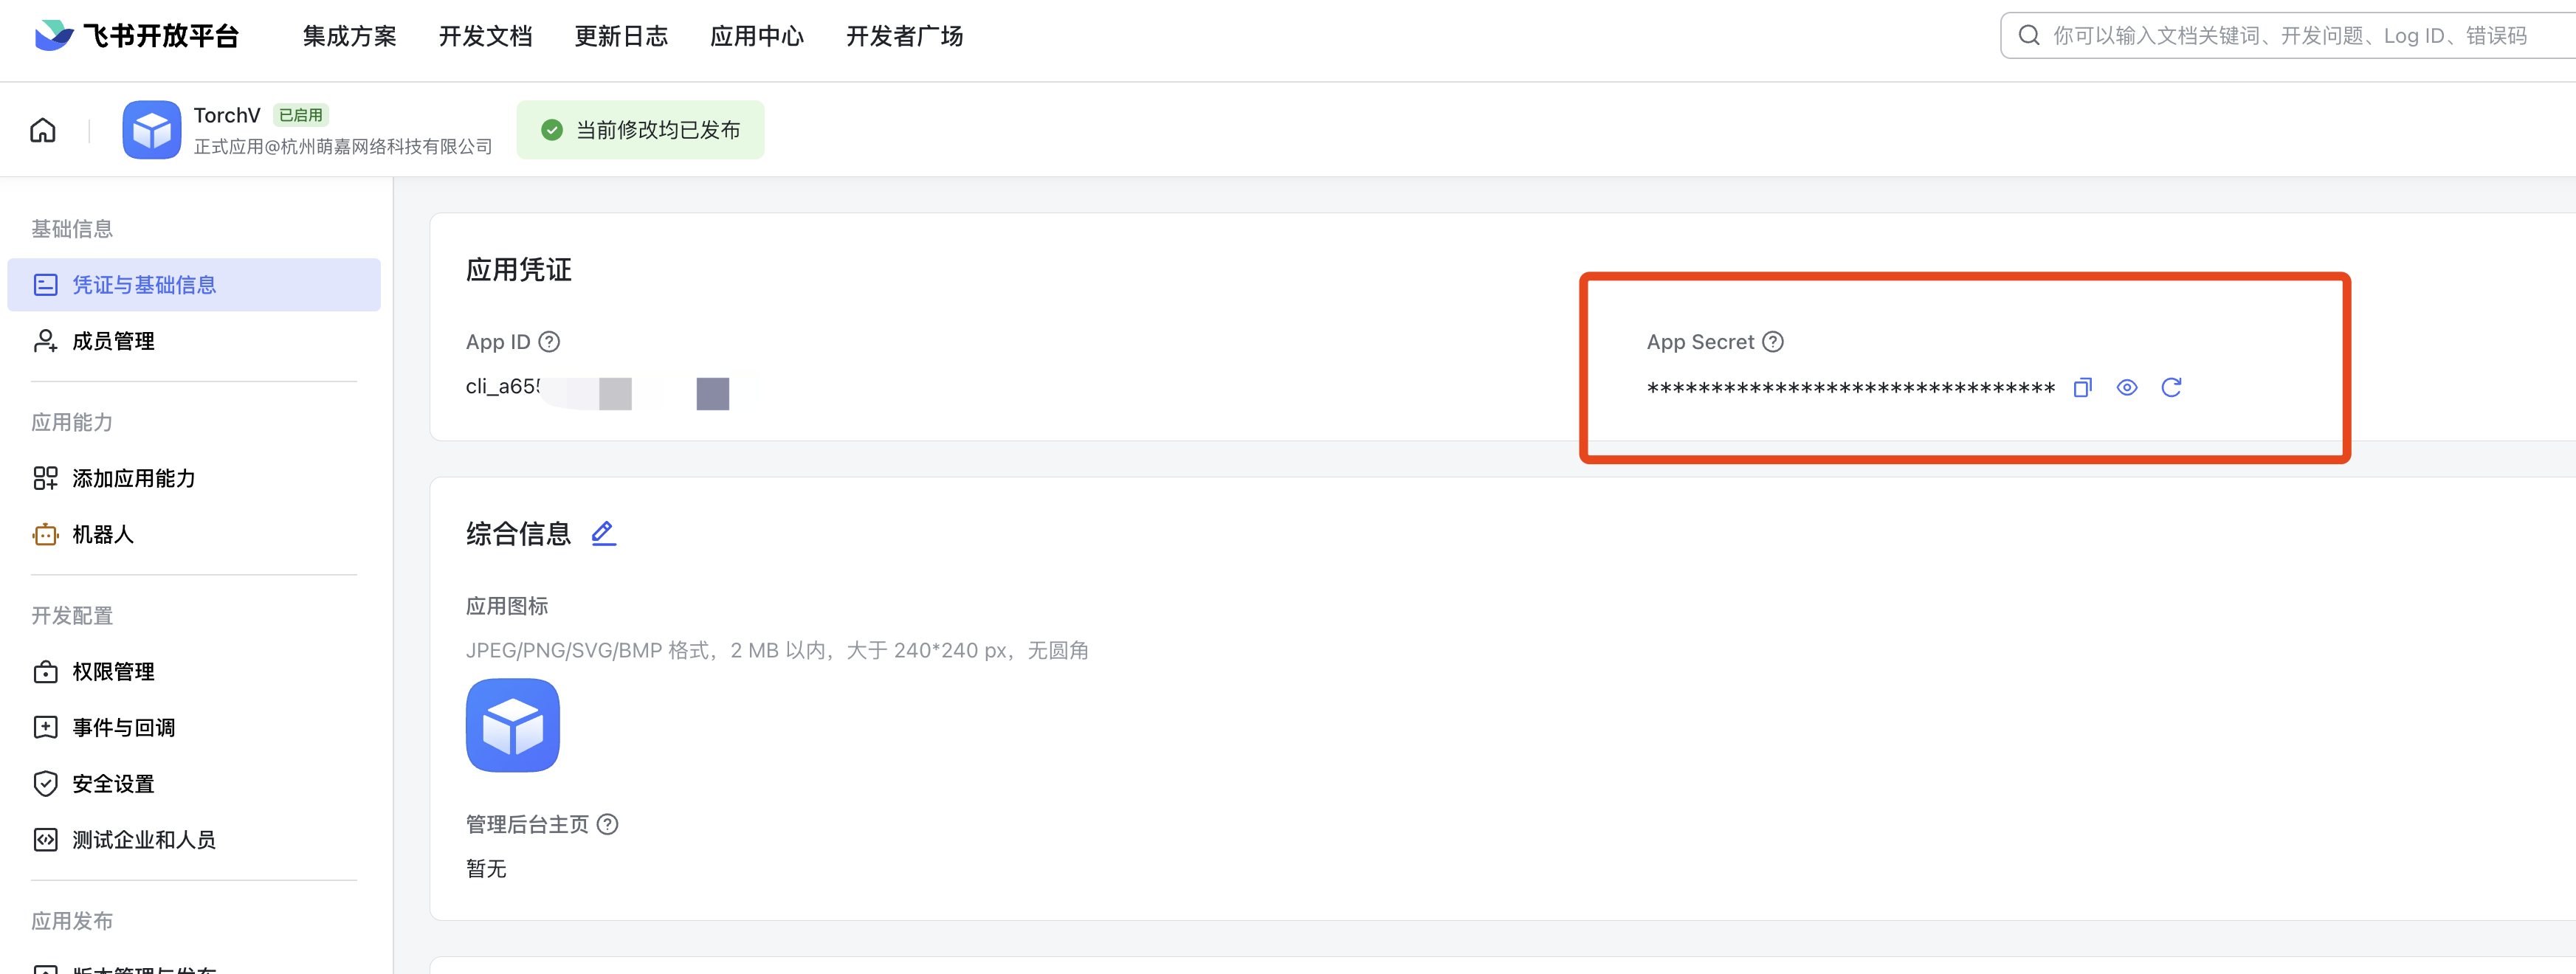
Task: Click the 添加应用能力 sidebar icon
Action: click(43, 478)
